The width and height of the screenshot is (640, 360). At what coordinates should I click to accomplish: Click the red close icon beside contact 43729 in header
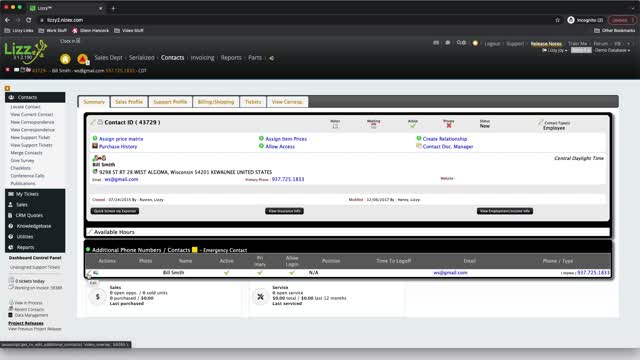[7, 70]
